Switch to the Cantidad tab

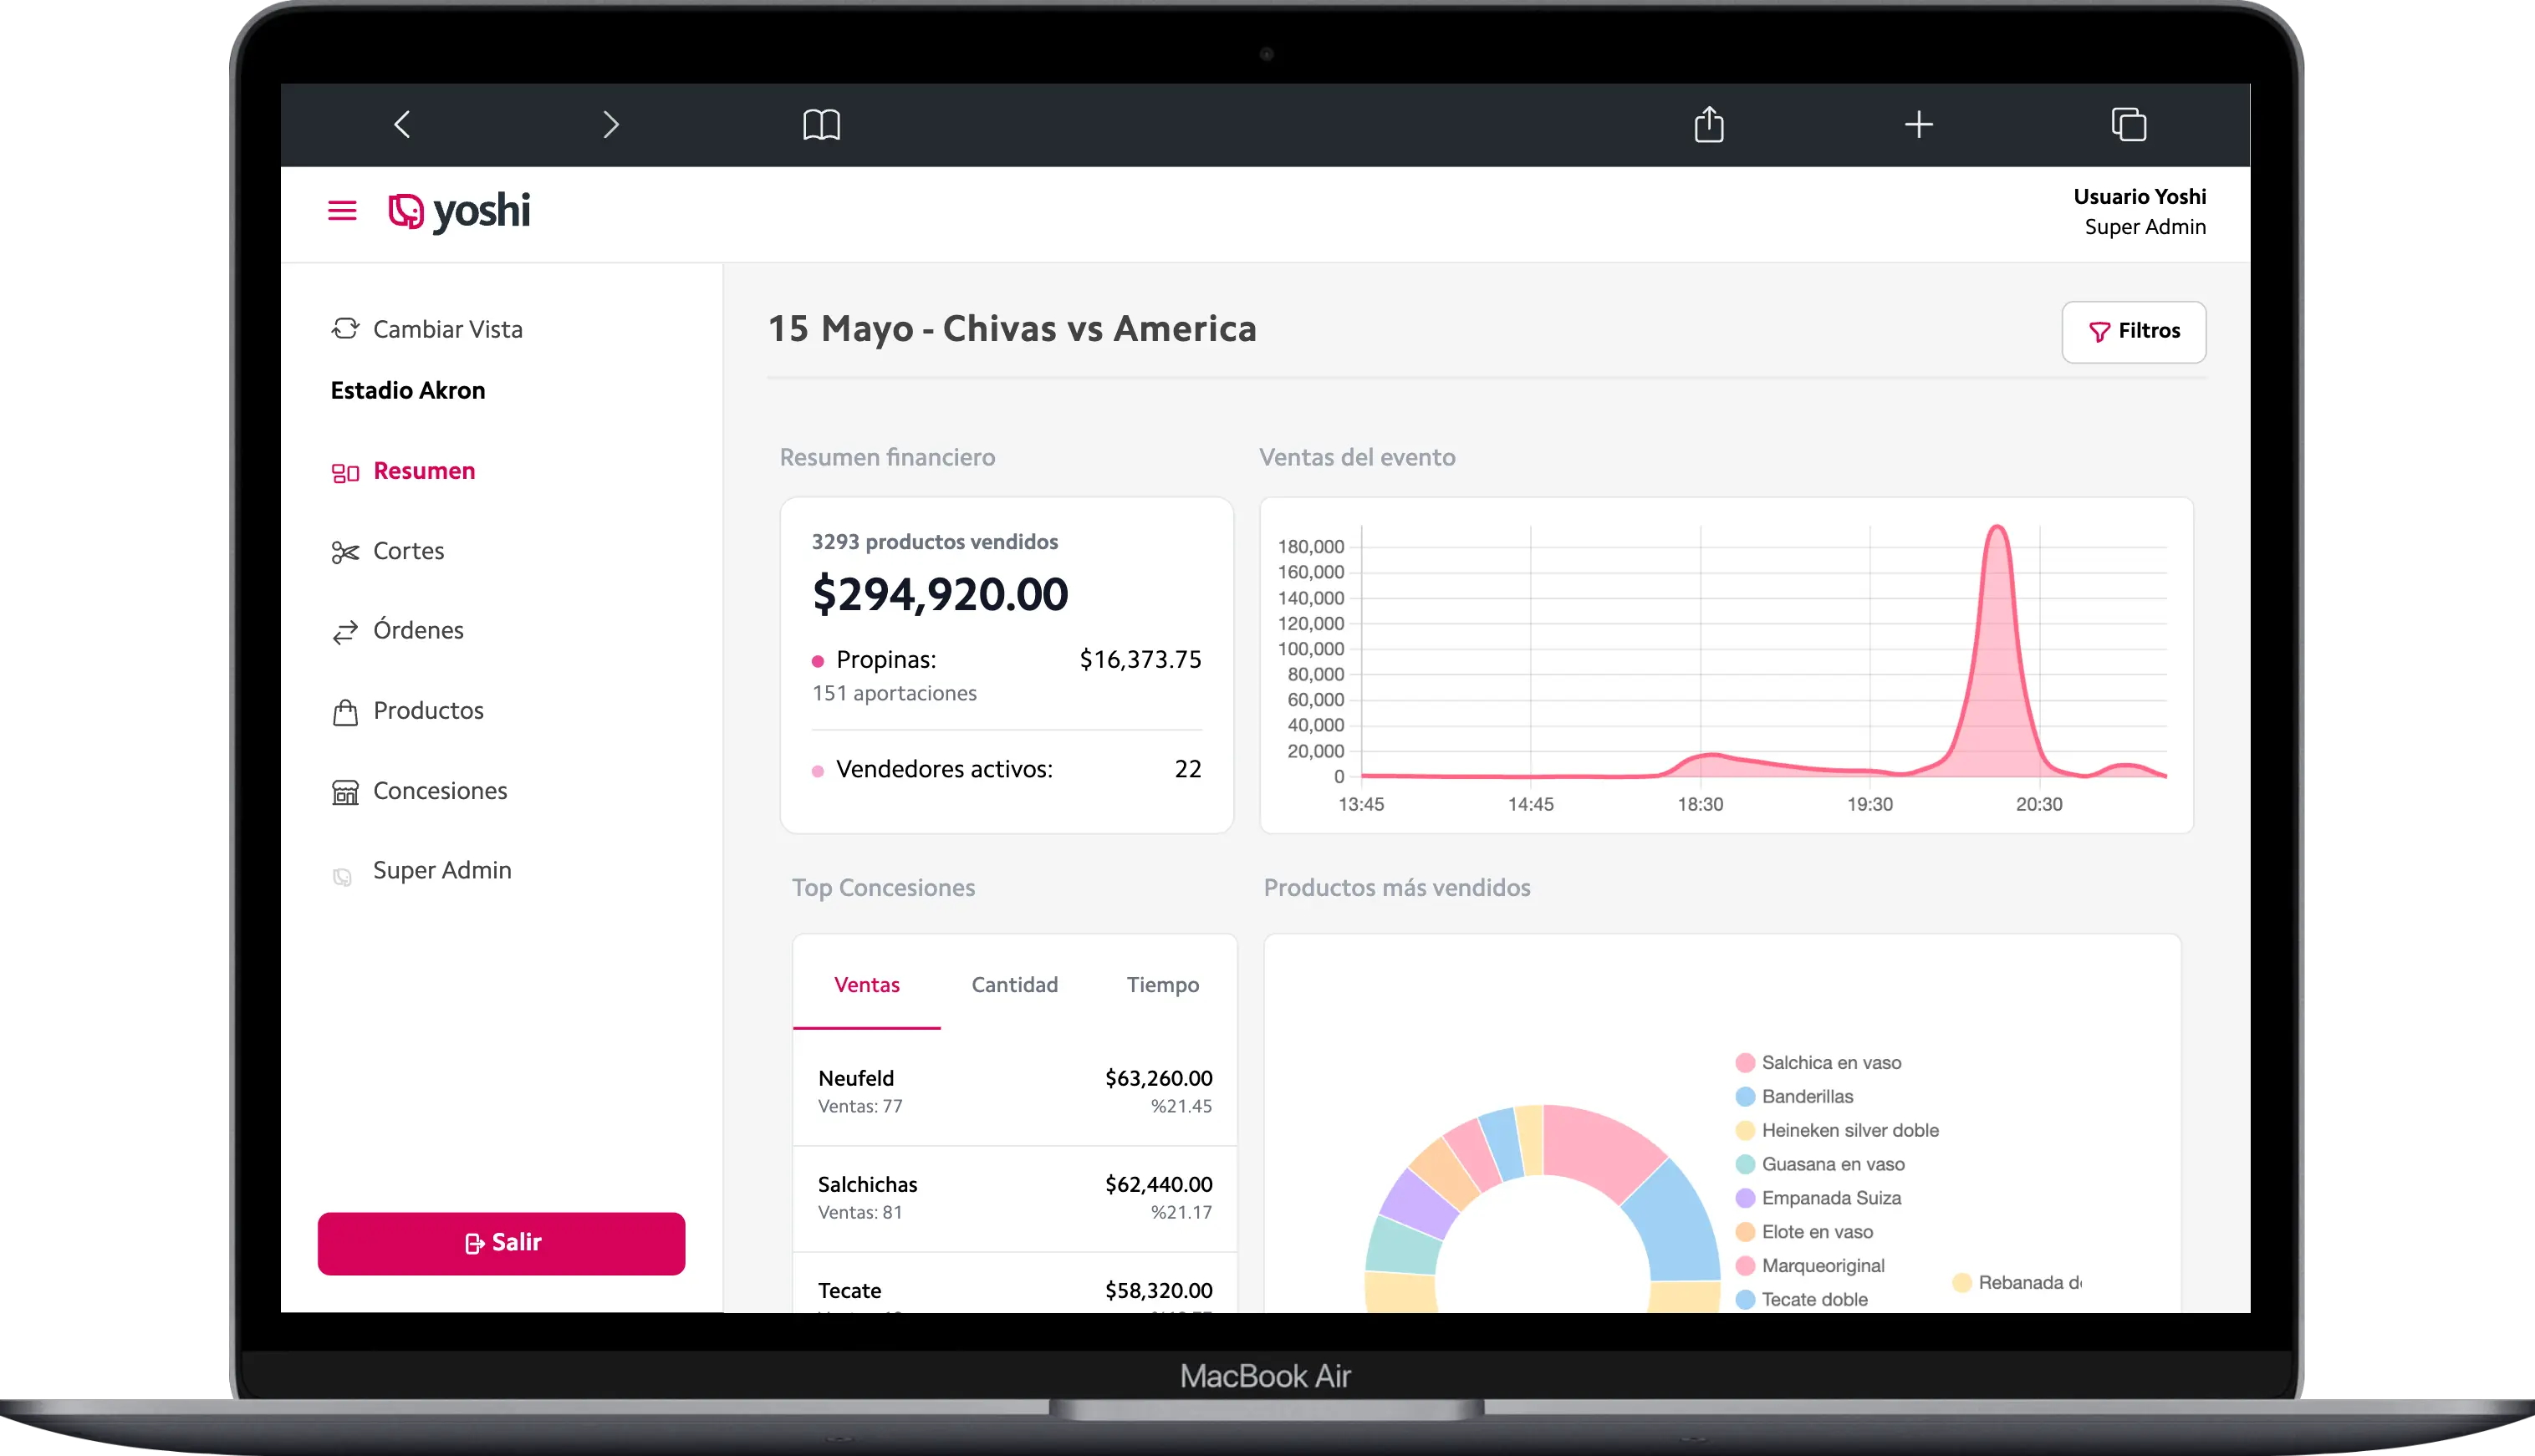pos(1014,985)
